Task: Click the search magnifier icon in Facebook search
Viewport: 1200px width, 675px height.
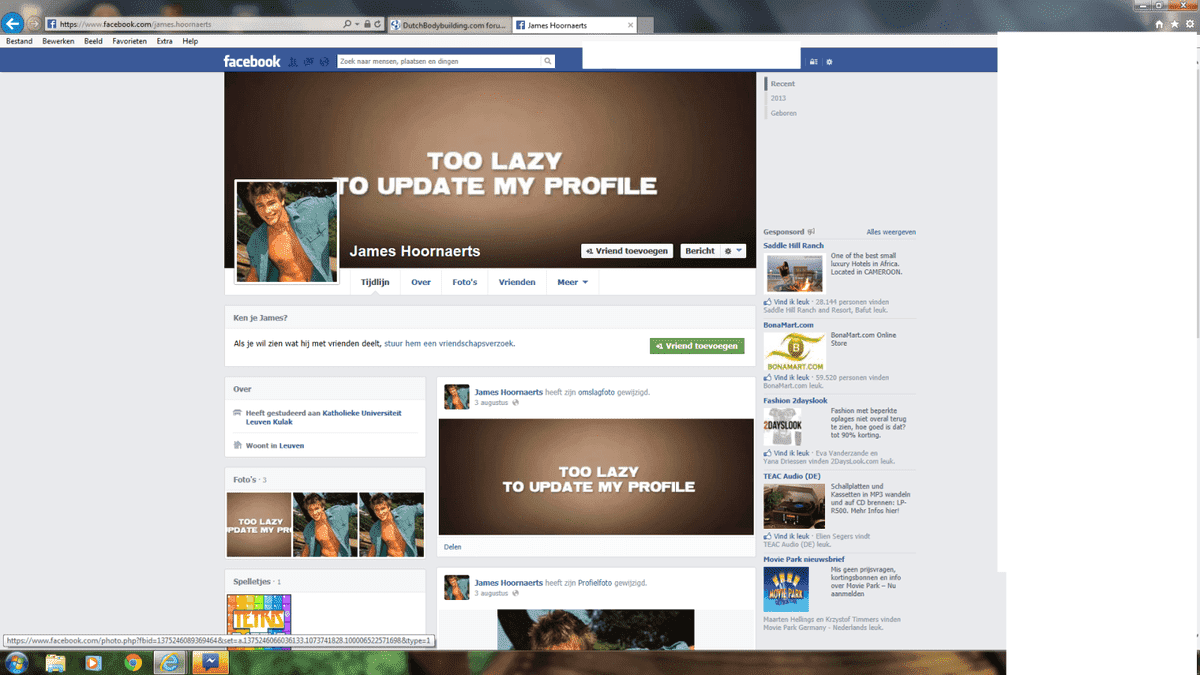Action: click(x=547, y=62)
